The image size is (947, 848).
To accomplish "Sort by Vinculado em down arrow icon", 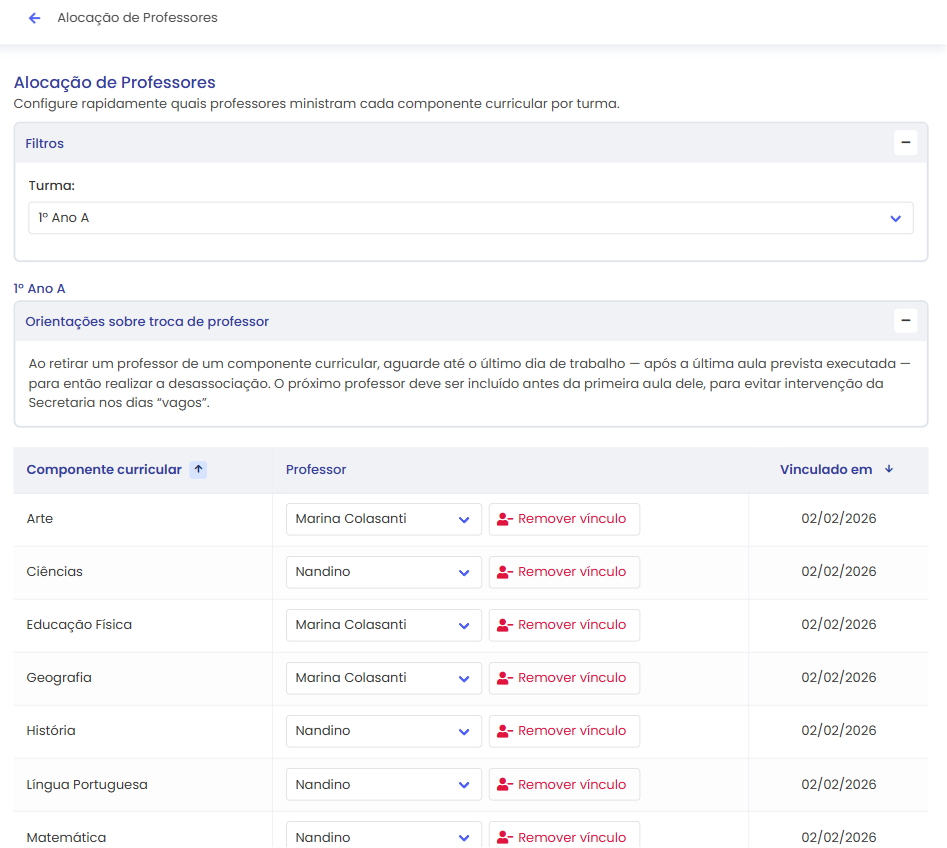I will point(889,469).
